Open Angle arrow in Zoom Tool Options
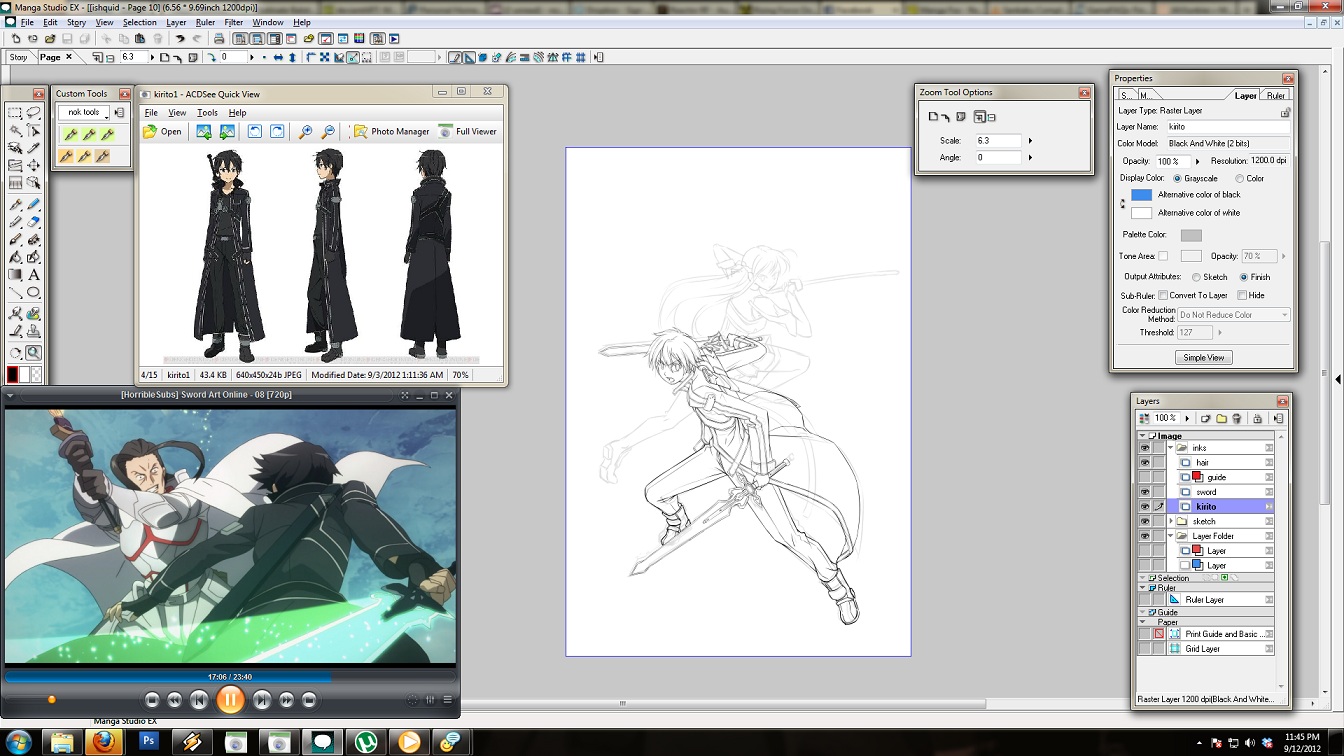Viewport: 1344px width, 756px height. click(x=1031, y=158)
